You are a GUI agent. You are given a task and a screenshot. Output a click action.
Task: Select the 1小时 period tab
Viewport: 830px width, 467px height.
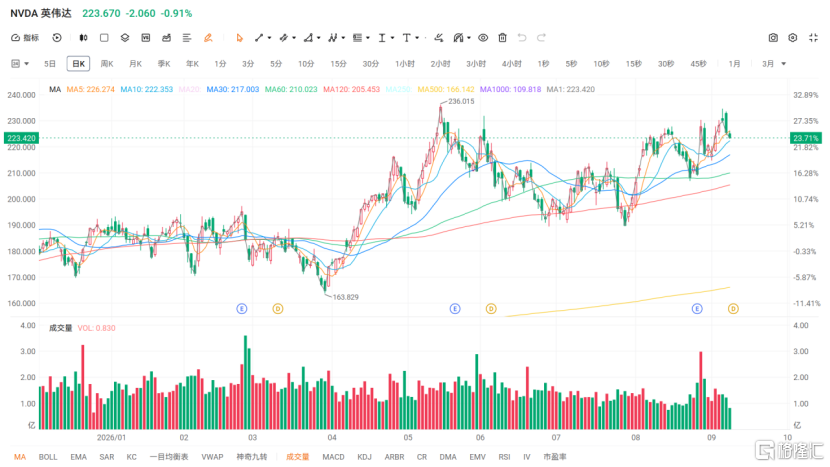coord(405,64)
